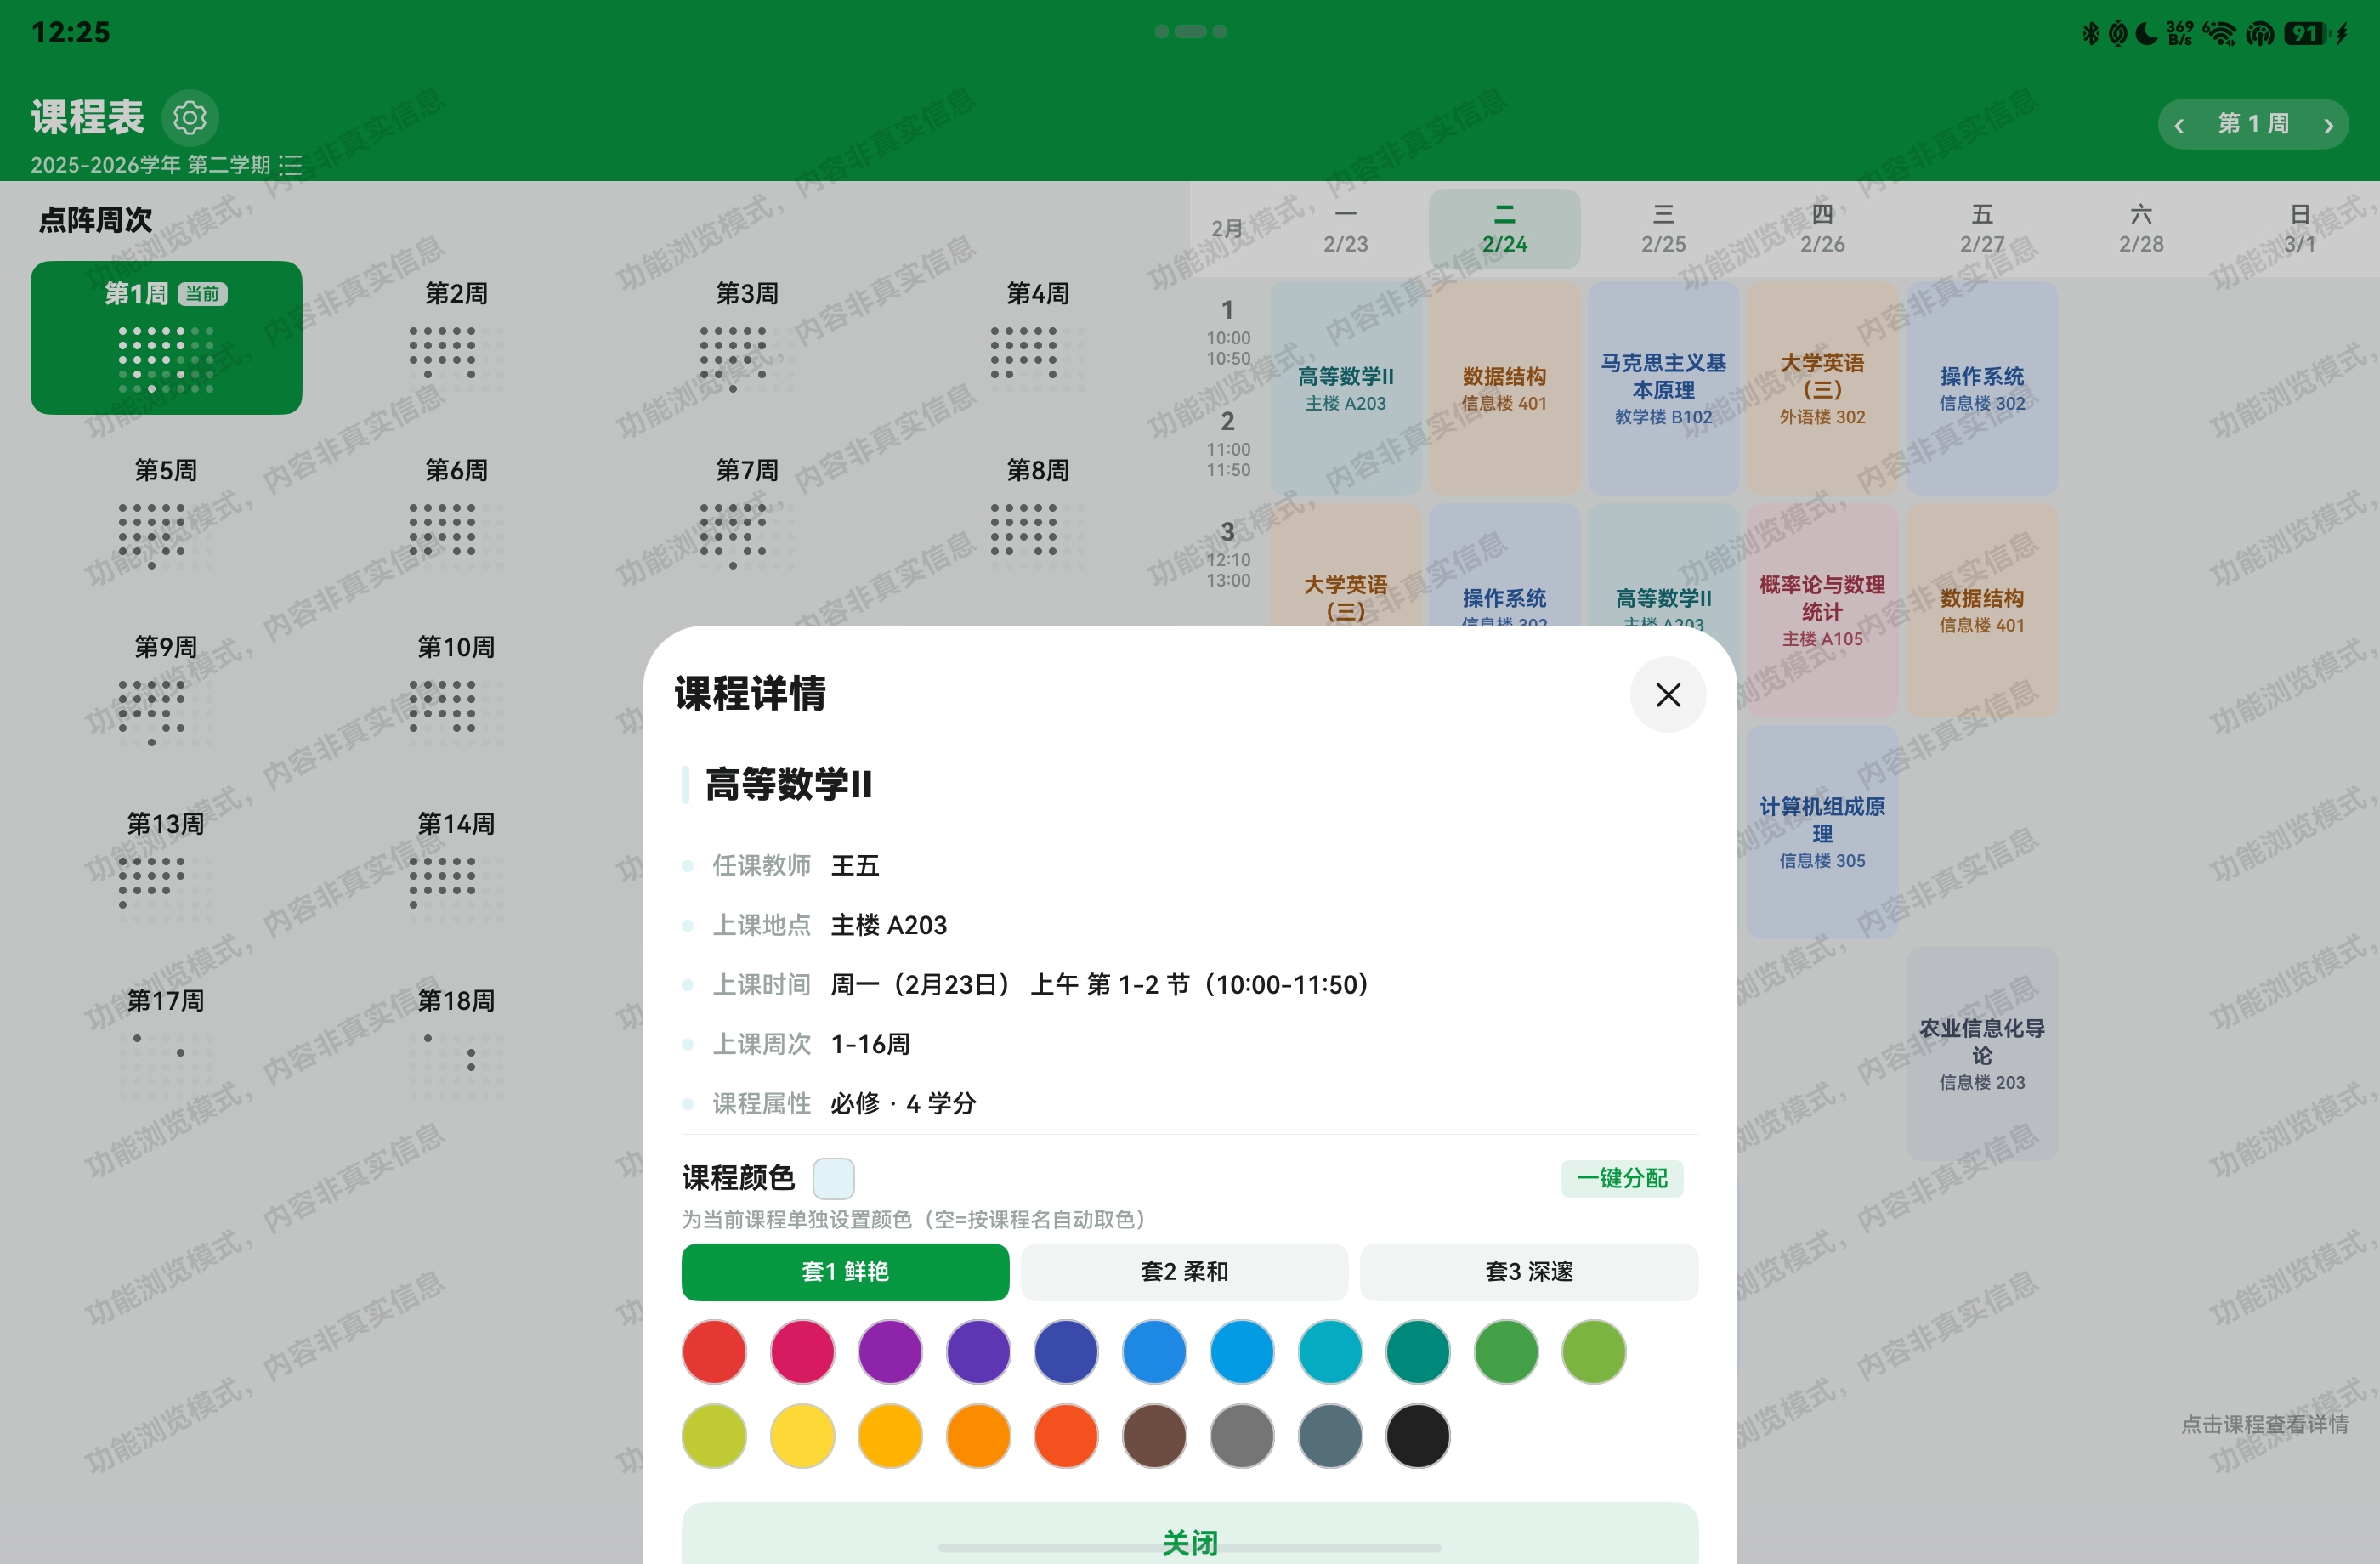Close the 课程详情 dialog with X
Viewport: 2380px width, 1564px height.
(x=1668, y=695)
